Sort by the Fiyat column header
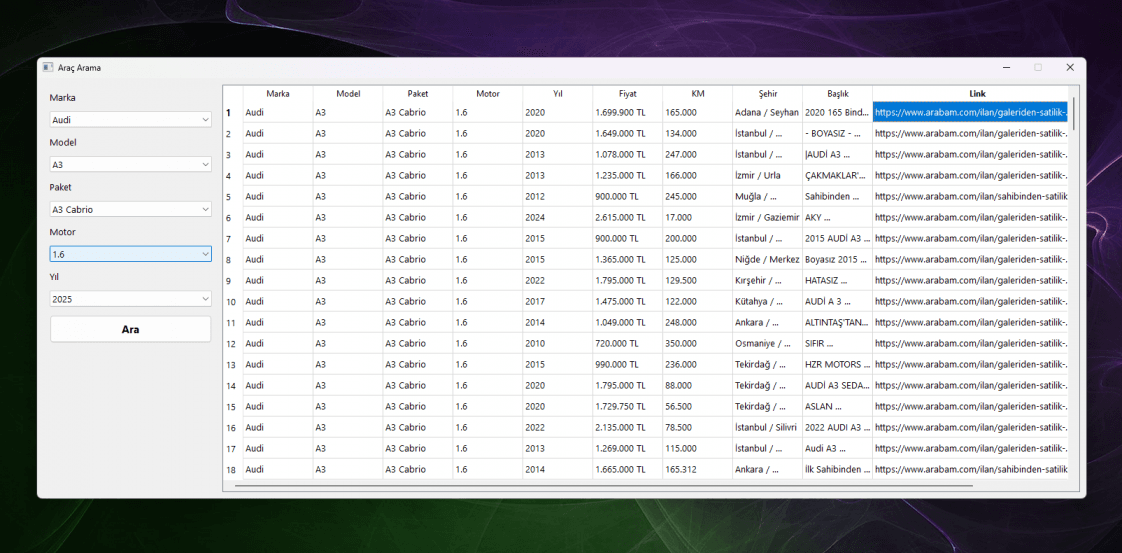This screenshot has height=553, width=1122. tap(628, 94)
